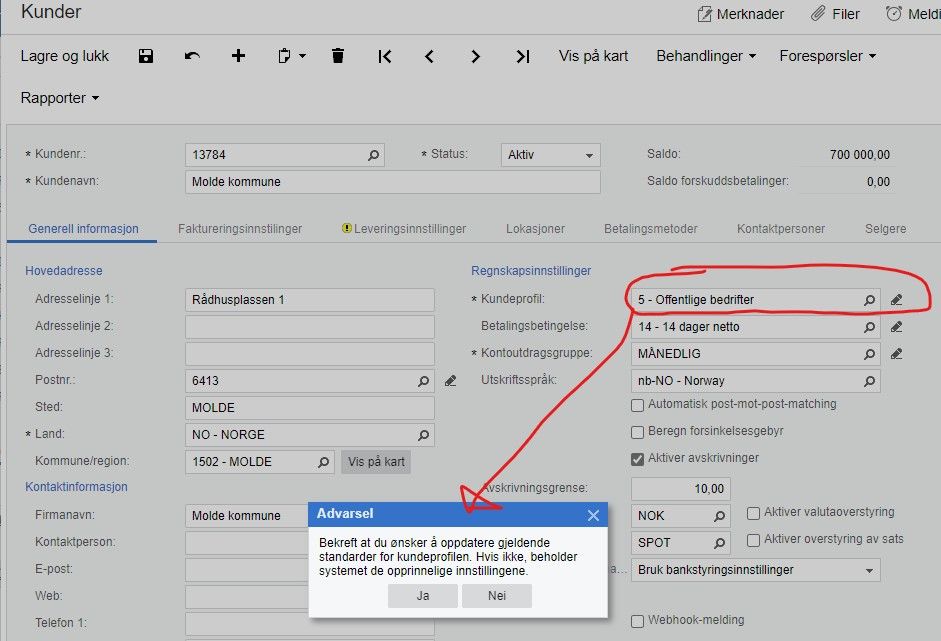Enable Aktiver valutaoverstyring checkbox
Viewport: 941px width, 641px height.
click(753, 513)
